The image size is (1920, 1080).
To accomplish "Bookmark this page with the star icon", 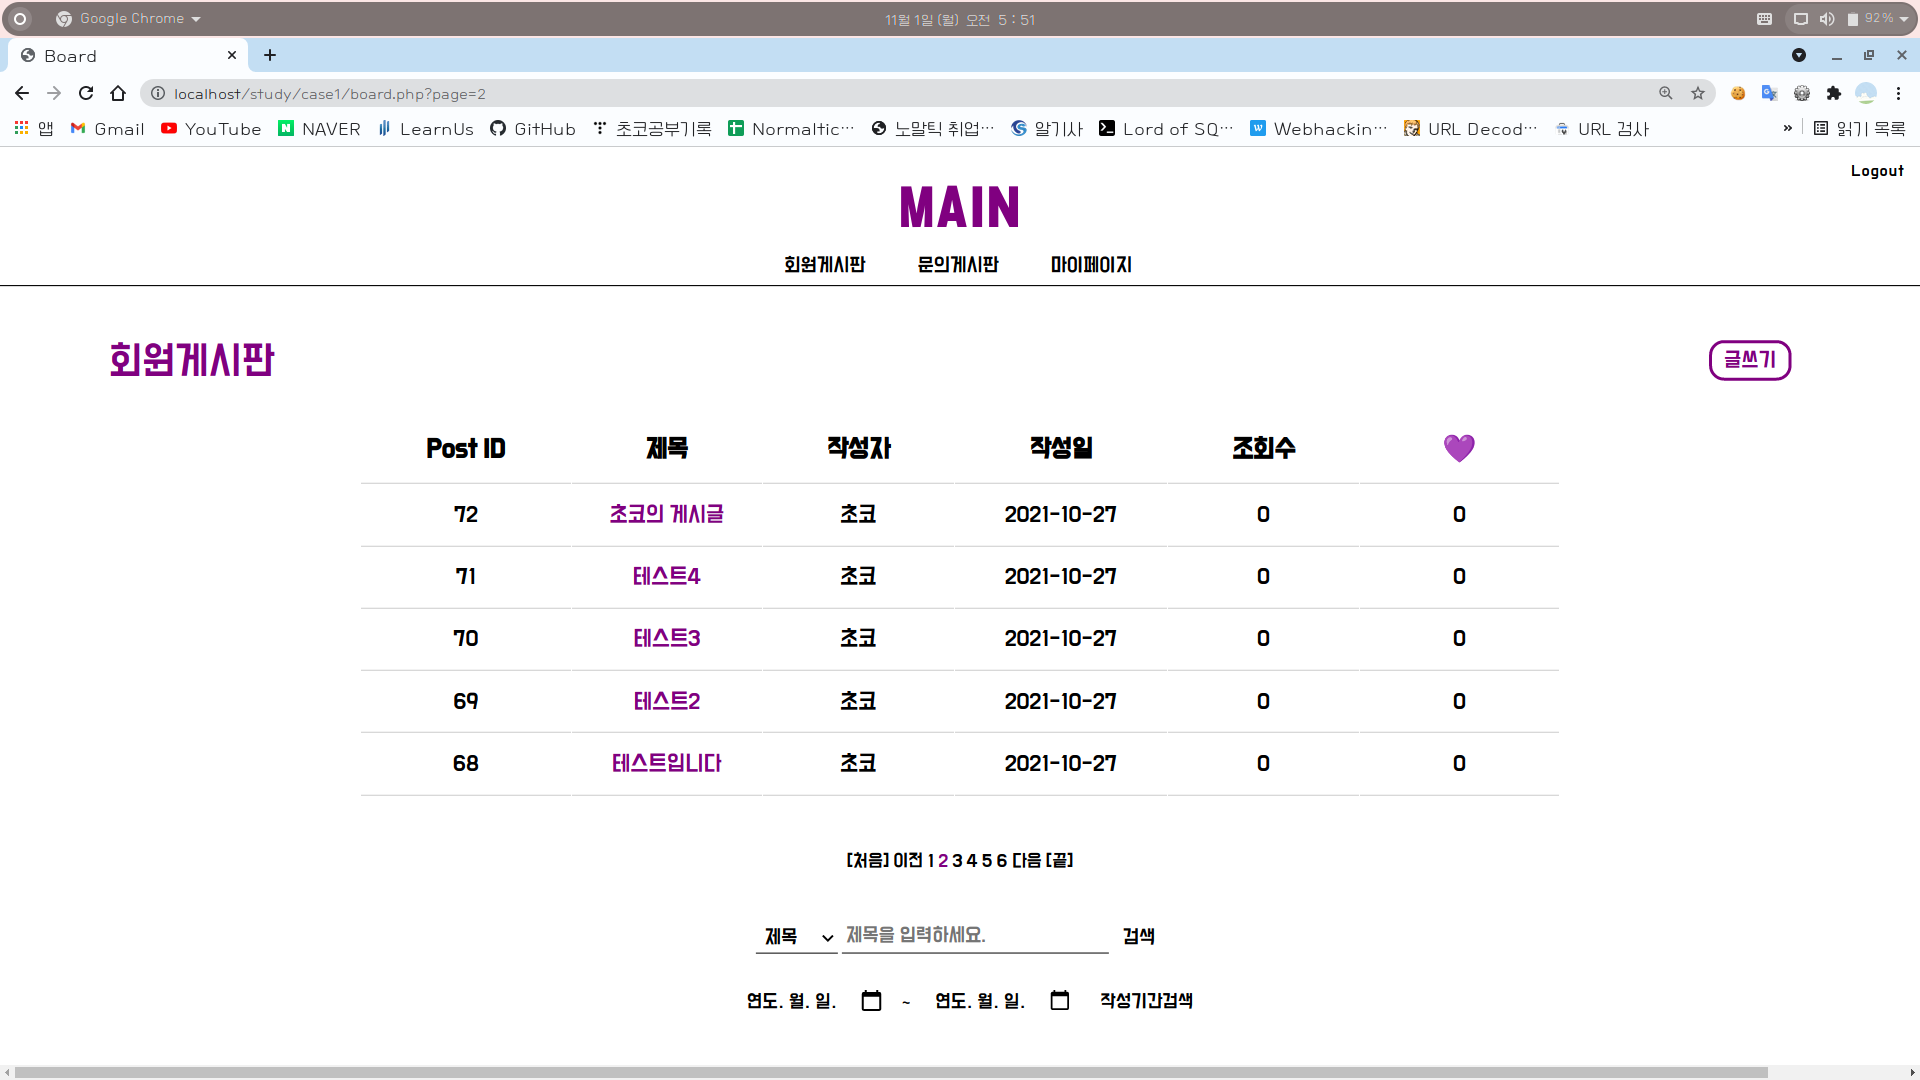I will point(1698,93).
